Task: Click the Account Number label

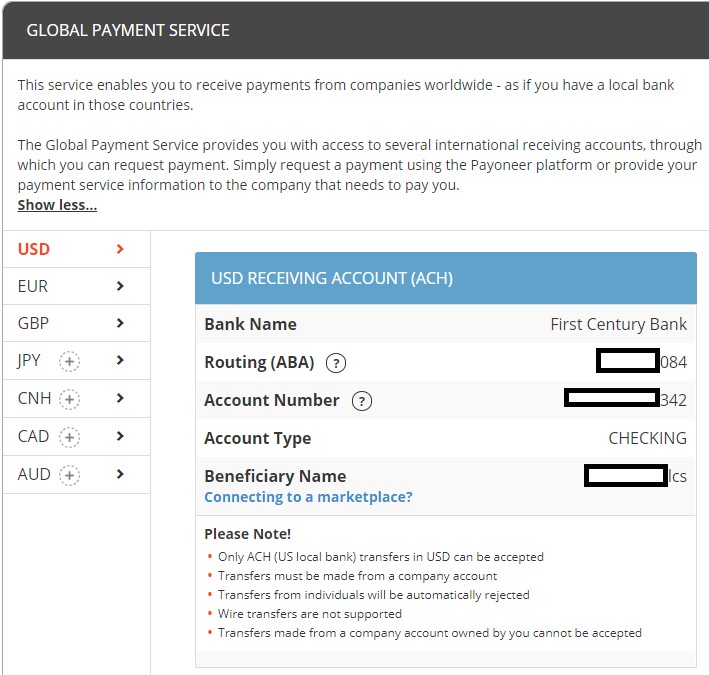Action: 272,400
